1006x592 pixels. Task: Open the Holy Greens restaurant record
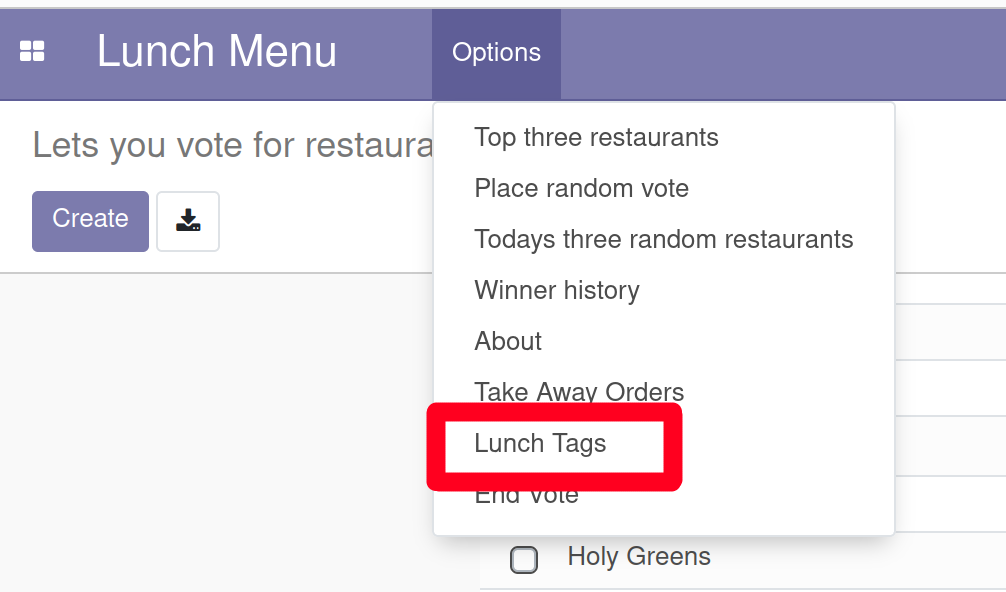pos(639,557)
